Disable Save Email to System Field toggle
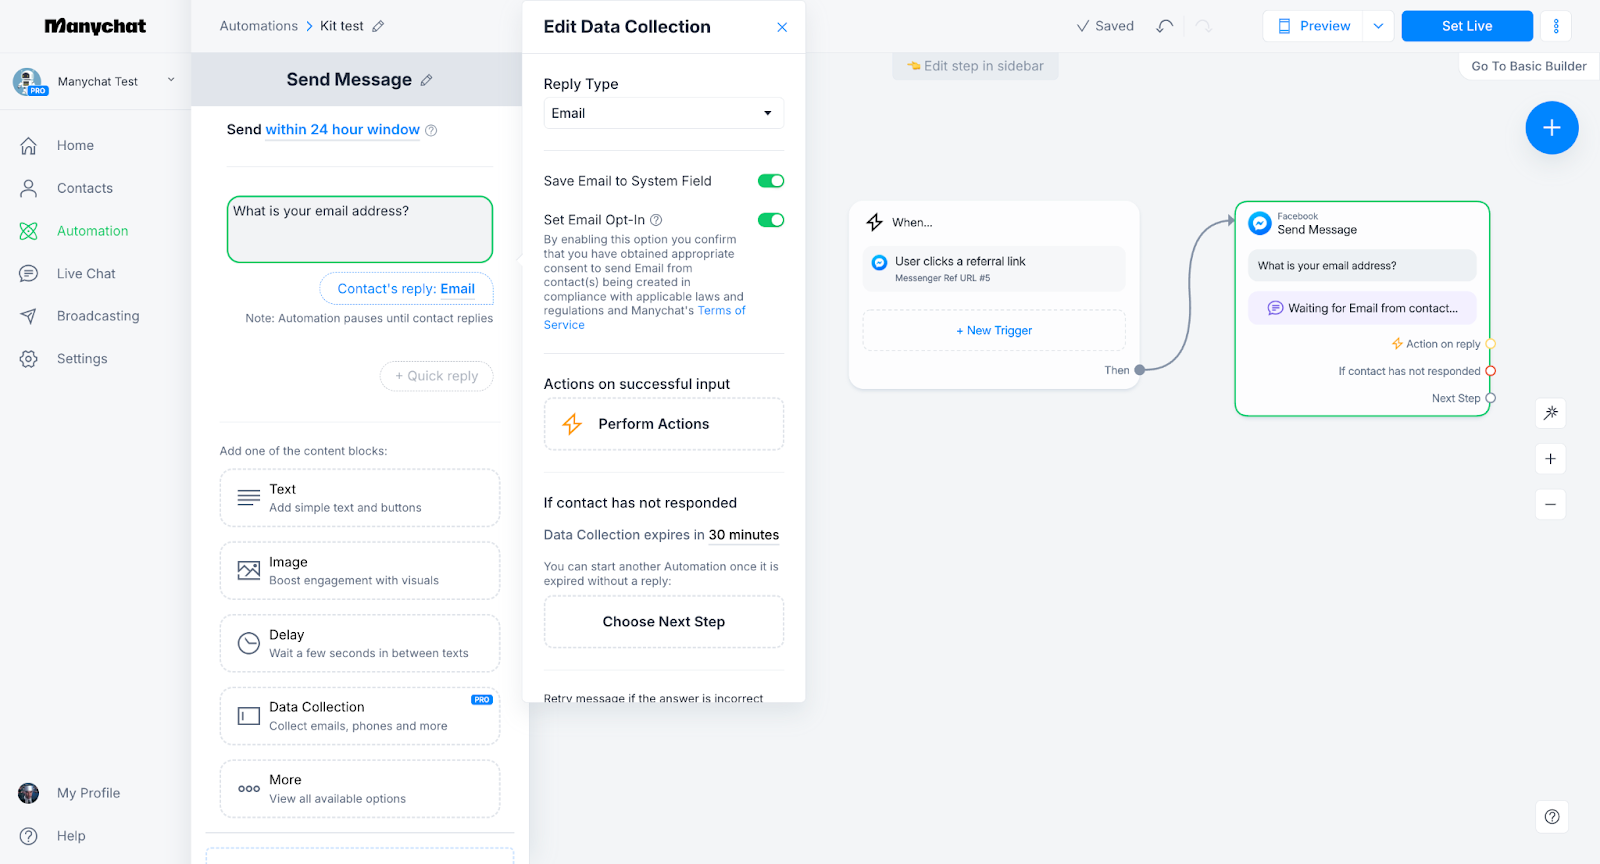 pyautogui.click(x=770, y=181)
